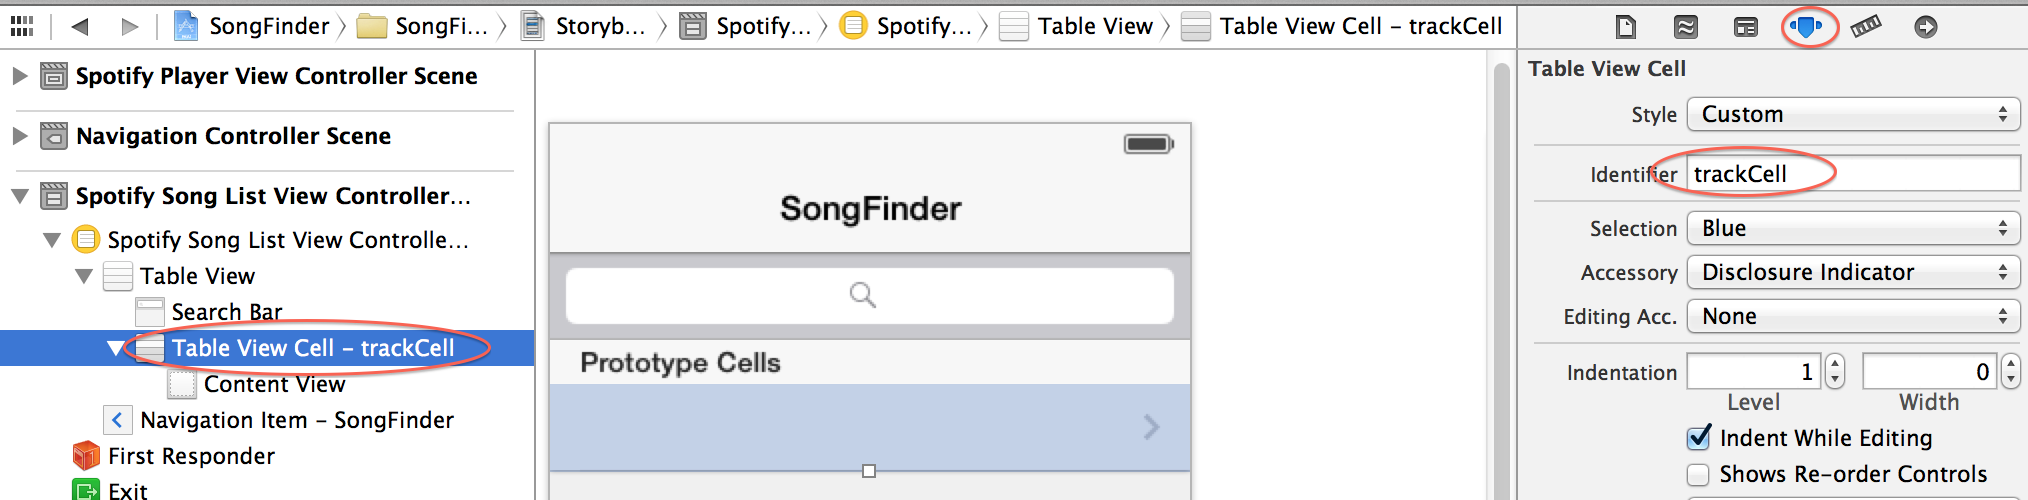Image resolution: width=2028 pixels, height=500 pixels.
Task: Click the Identifier field containing trackCell
Action: [x=1853, y=174]
